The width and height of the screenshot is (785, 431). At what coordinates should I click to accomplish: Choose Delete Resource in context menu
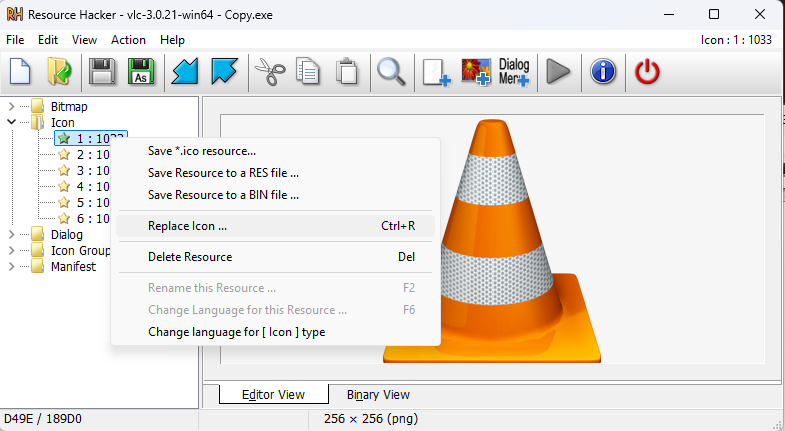tap(275, 257)
